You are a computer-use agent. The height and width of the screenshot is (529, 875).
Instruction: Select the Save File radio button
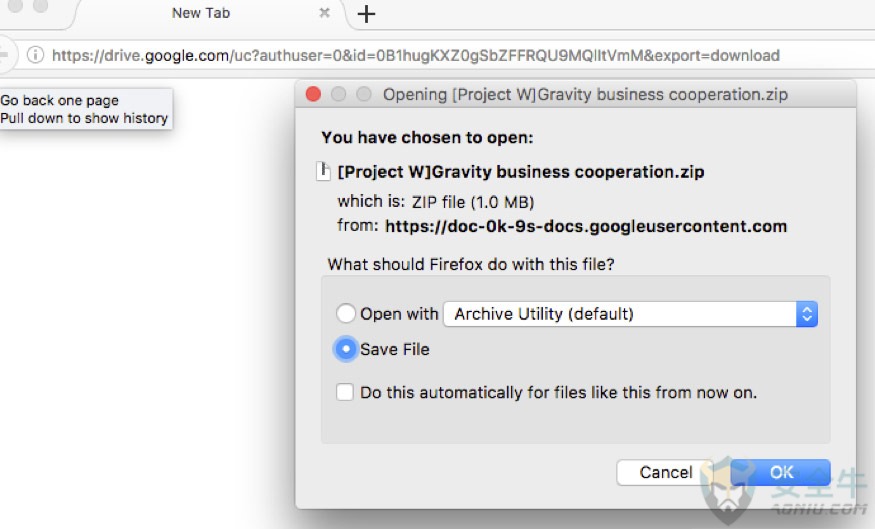click(345, 349)
